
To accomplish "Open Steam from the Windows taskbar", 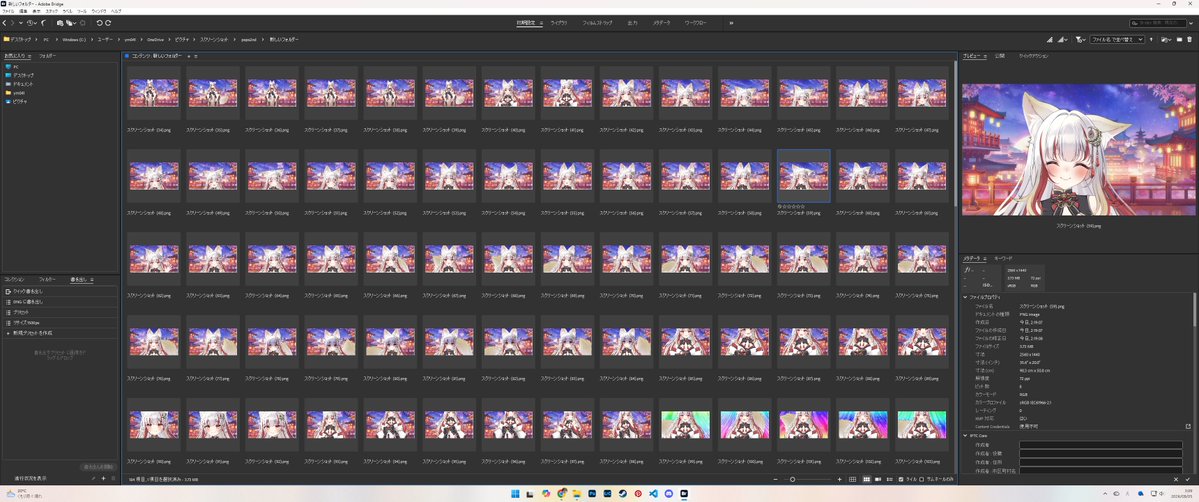I will [x=622, y=494].
